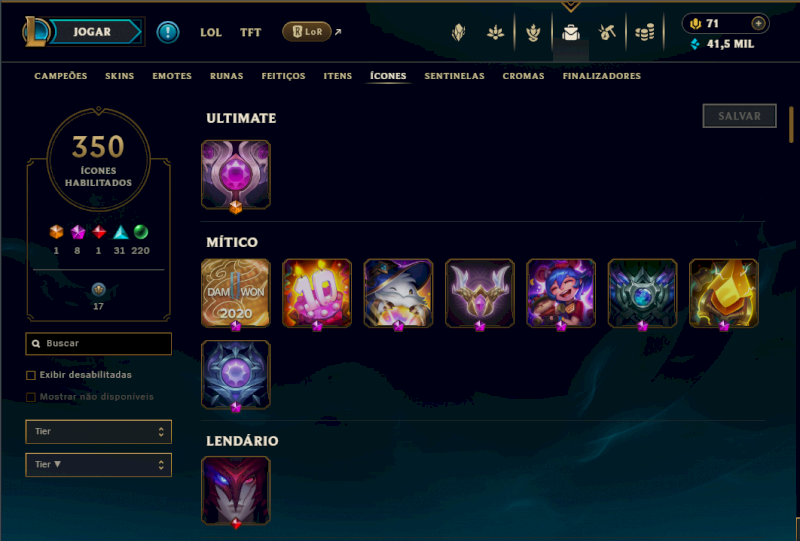Screen dimensions: 800x541
Task: Open the Store coins icon
Action: click(x=644, y=33)
